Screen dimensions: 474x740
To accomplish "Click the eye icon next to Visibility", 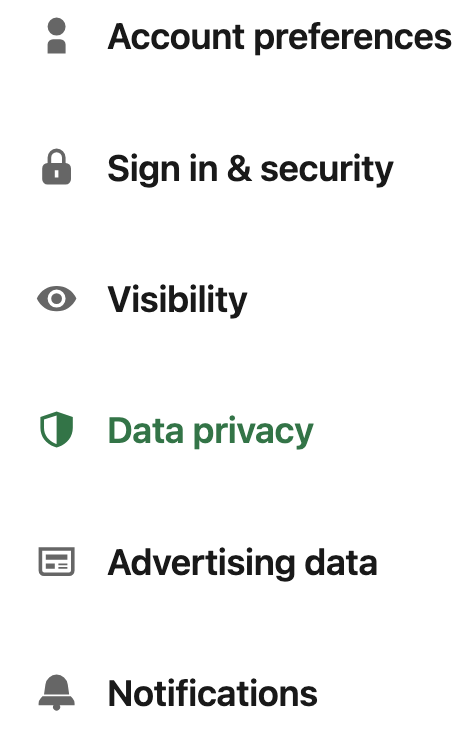I will pos(57,299).
